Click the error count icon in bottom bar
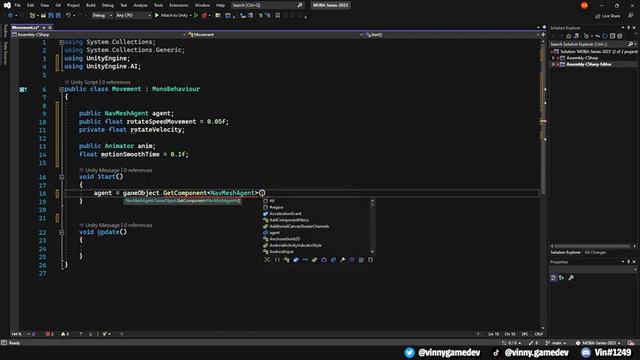Viewport: 640px width, 360px height. click(x=49, y=334)
